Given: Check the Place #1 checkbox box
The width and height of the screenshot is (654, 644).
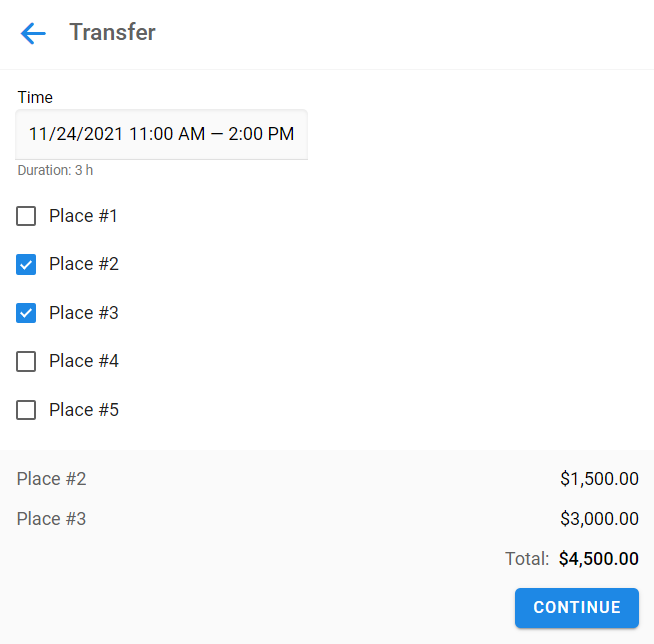Looking at the screenshot, I should tap(27, 216).
